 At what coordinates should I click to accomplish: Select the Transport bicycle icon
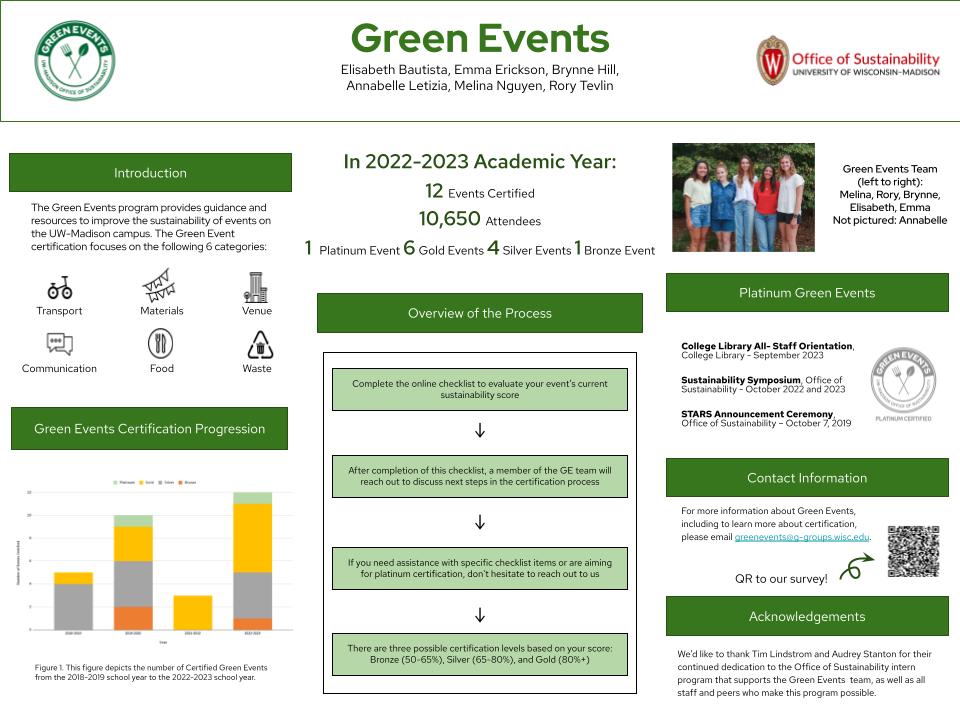click(x=59, y=287)
